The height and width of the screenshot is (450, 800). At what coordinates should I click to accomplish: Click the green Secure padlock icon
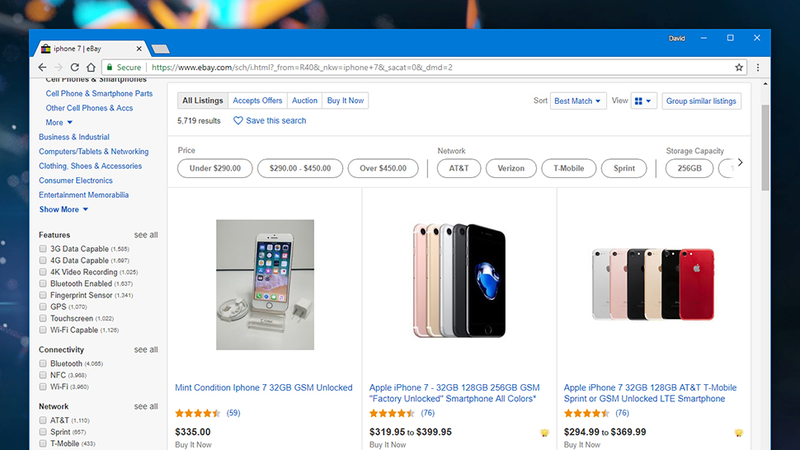point(109,67)
